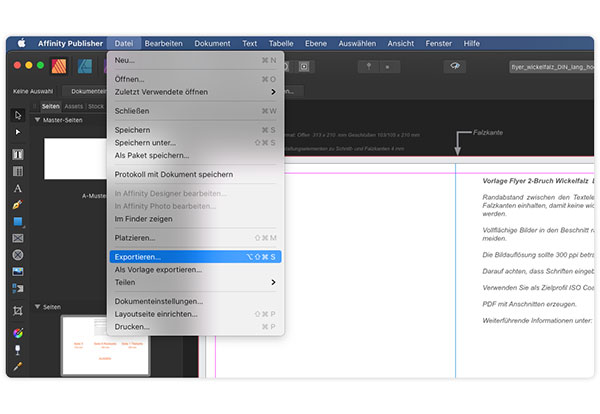Choose Platzieren… in the menu
Viewport: 600px width, 414px height.
tap(195, 238)
